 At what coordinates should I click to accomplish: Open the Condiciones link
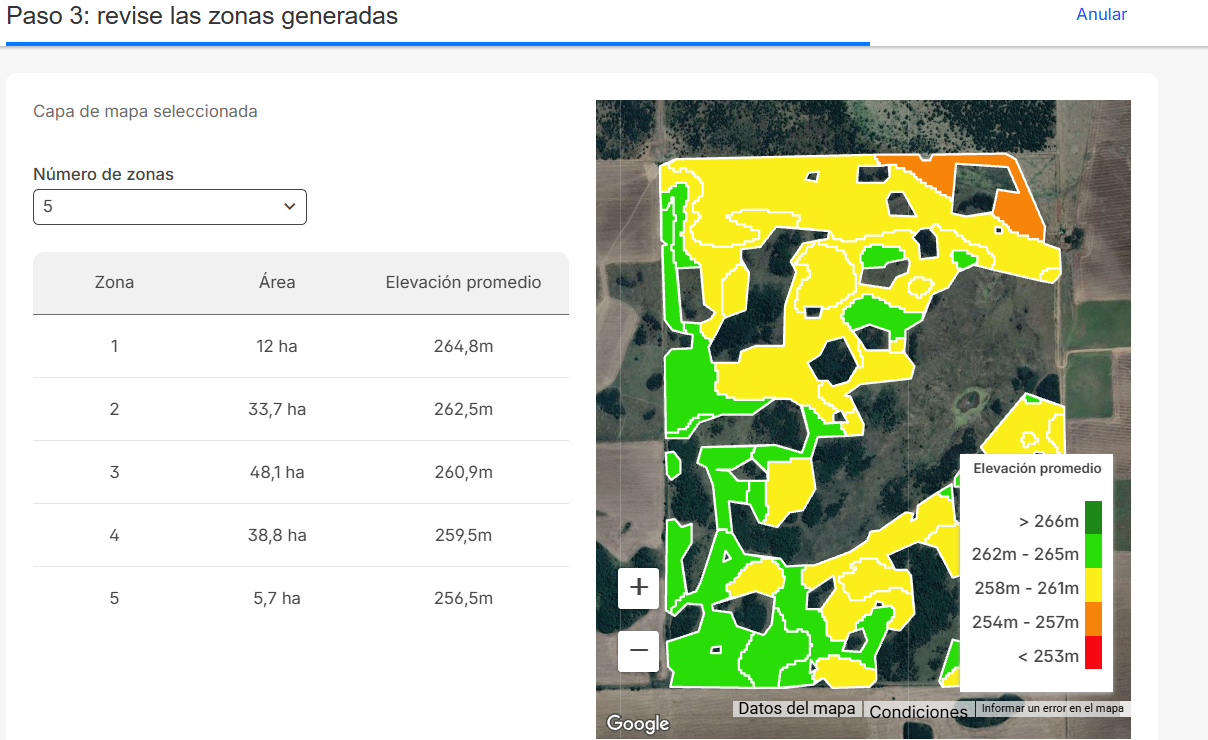tap(918, 711)
